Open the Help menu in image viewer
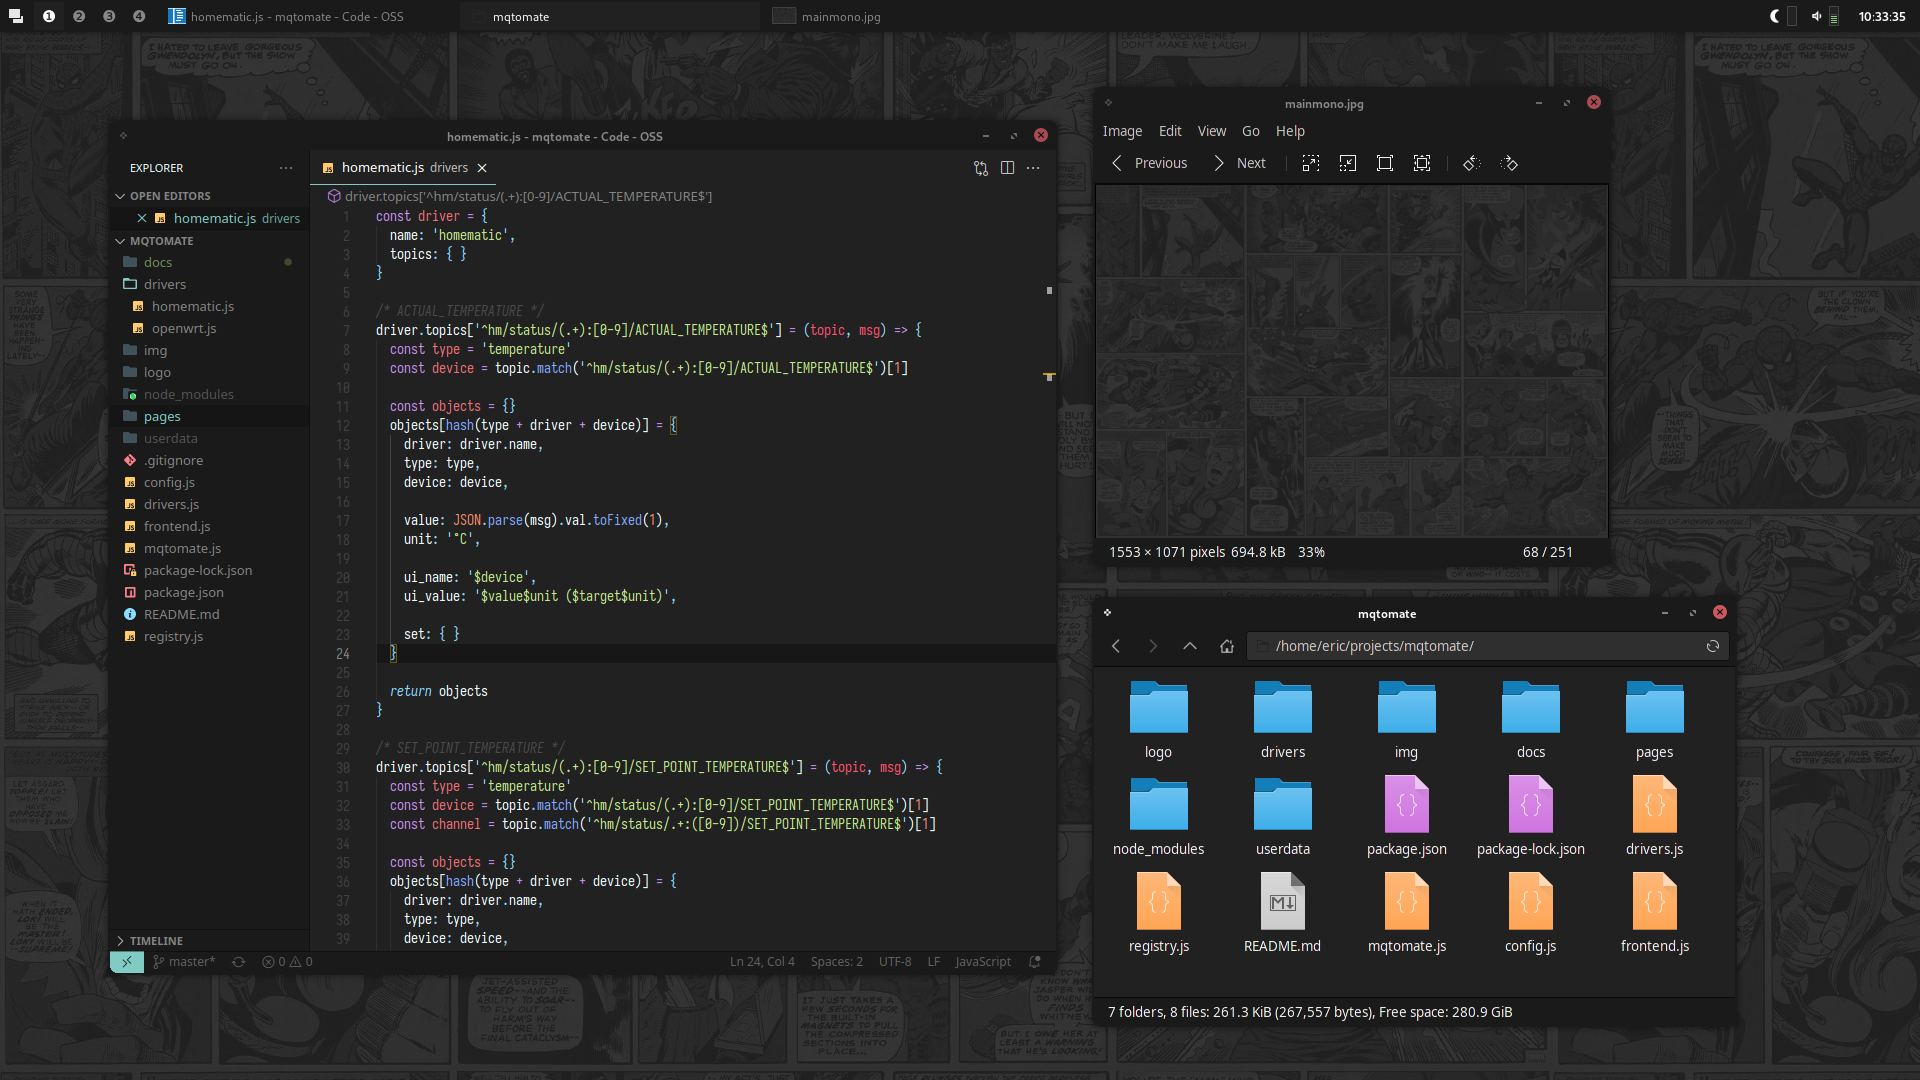This screenshot has height=1080, width=1920. click(x=1290, y=131)
